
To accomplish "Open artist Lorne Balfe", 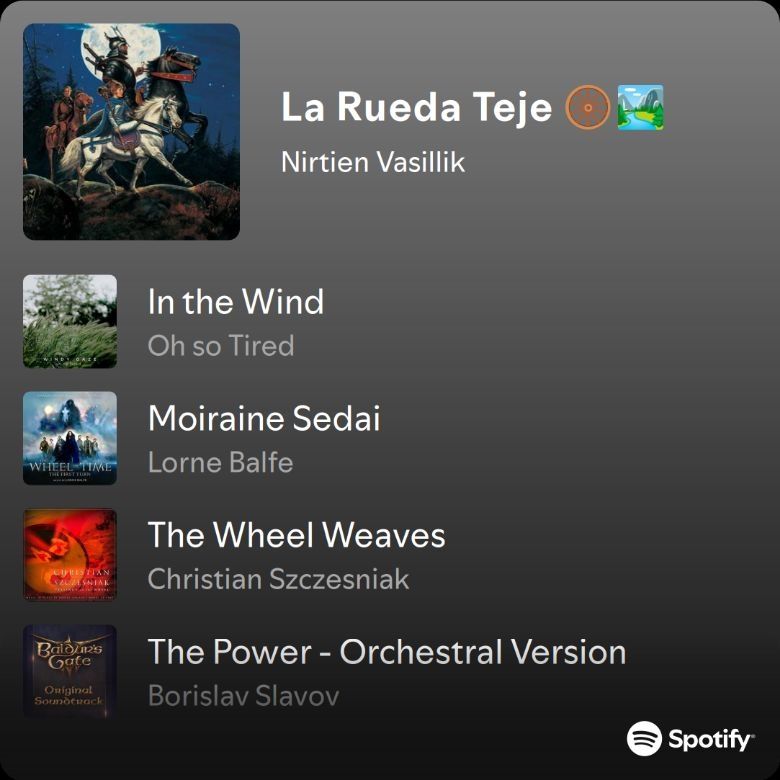I will coord(220,463).
